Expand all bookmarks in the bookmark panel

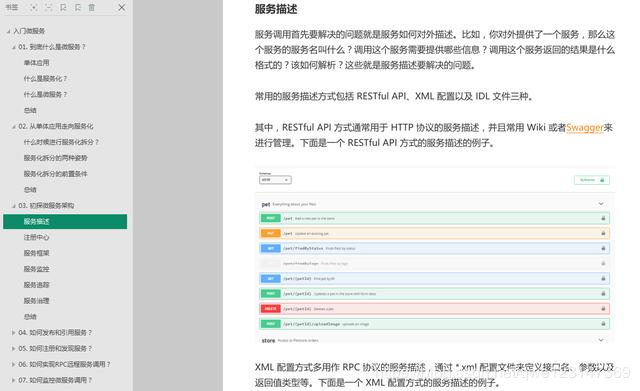click(x=34, y=7)
